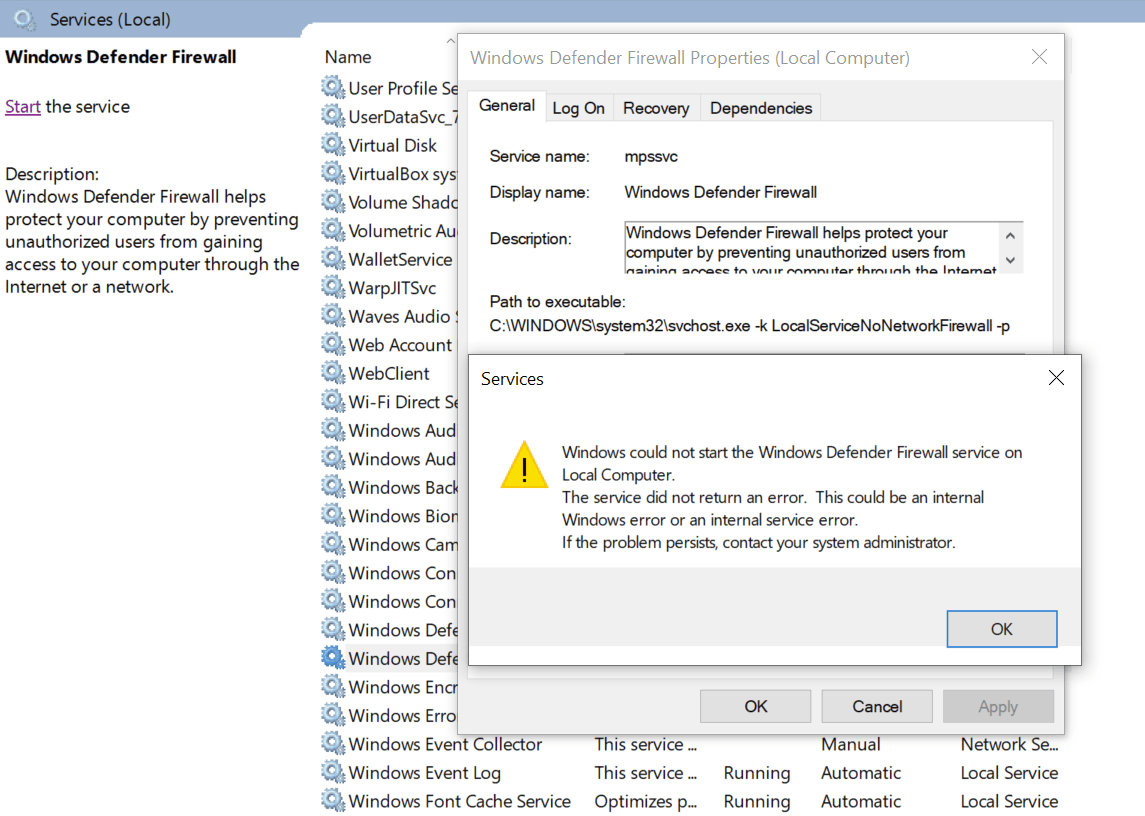The height and width of the screenshot is (816, 1145).
Task: Click the Virtual Disk service name
Action: pyautogui.click(x=392, y=145)
